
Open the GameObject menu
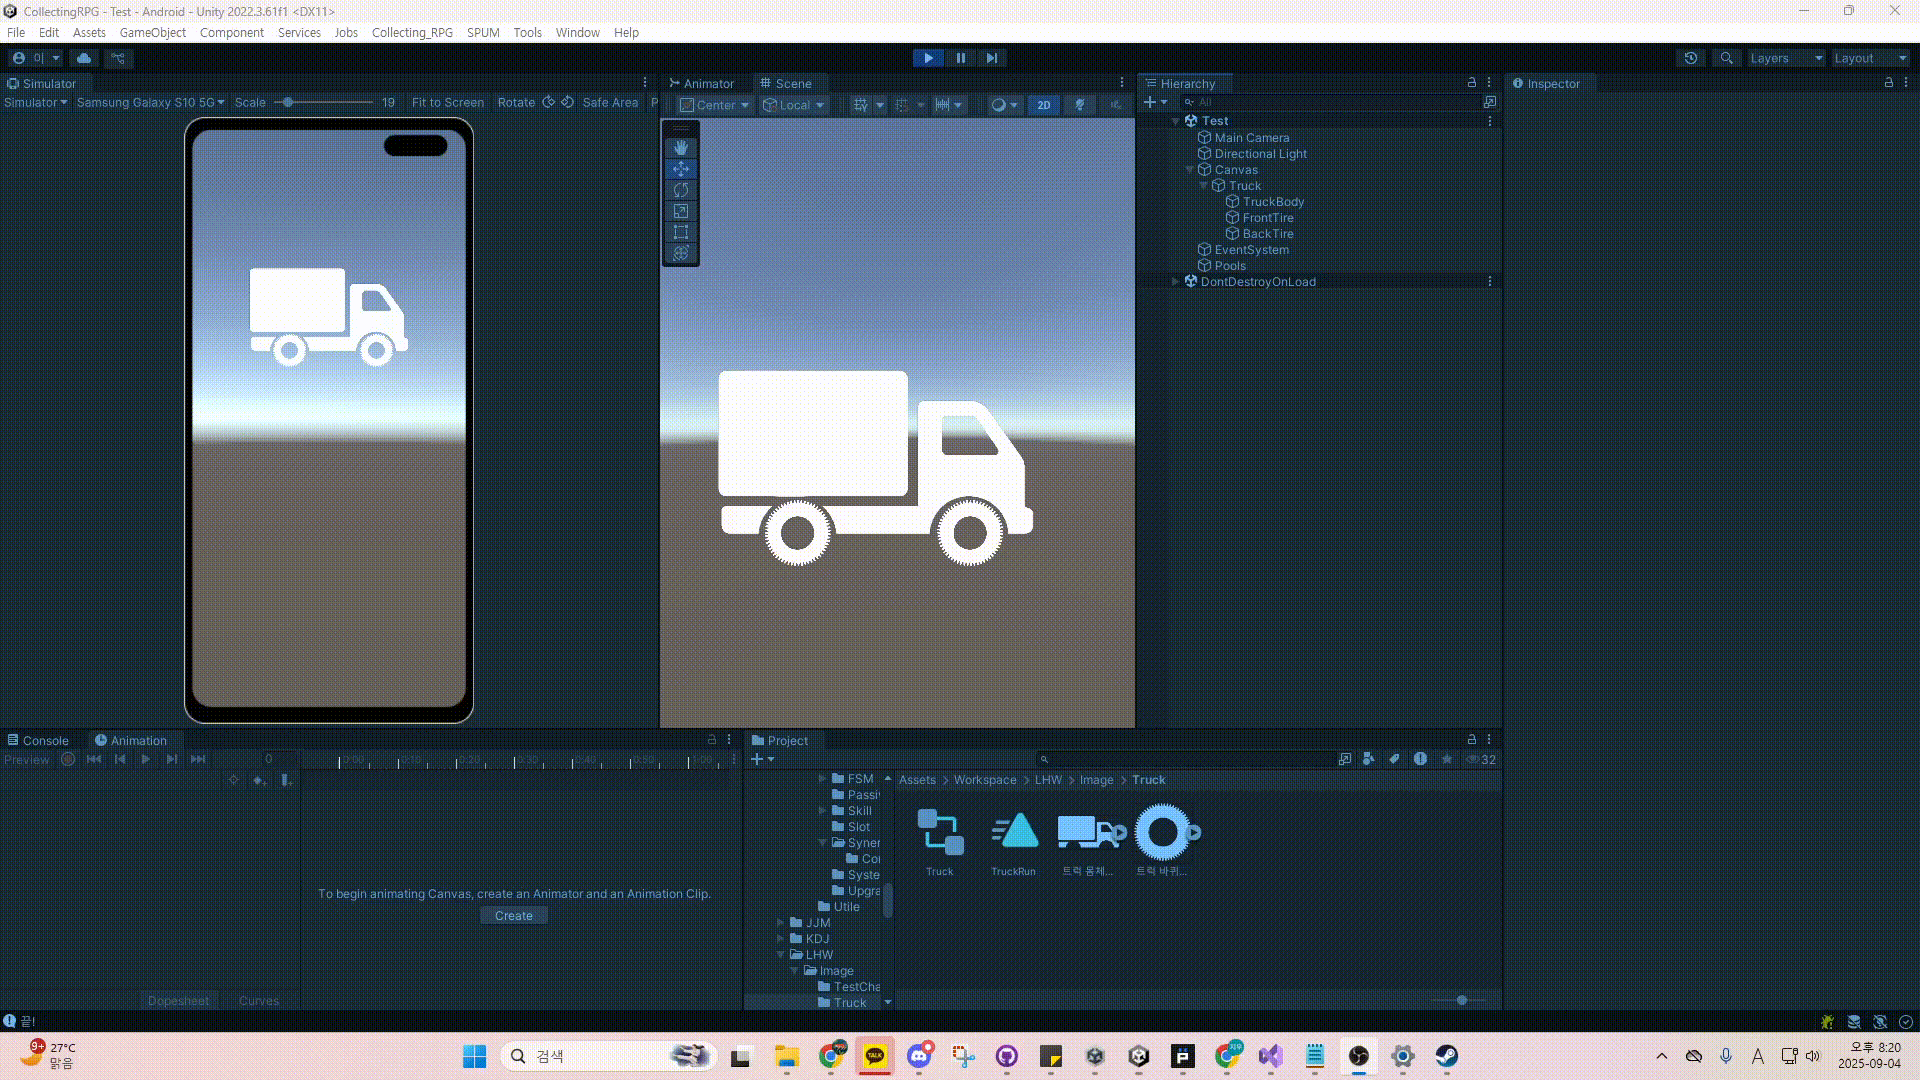152,32
